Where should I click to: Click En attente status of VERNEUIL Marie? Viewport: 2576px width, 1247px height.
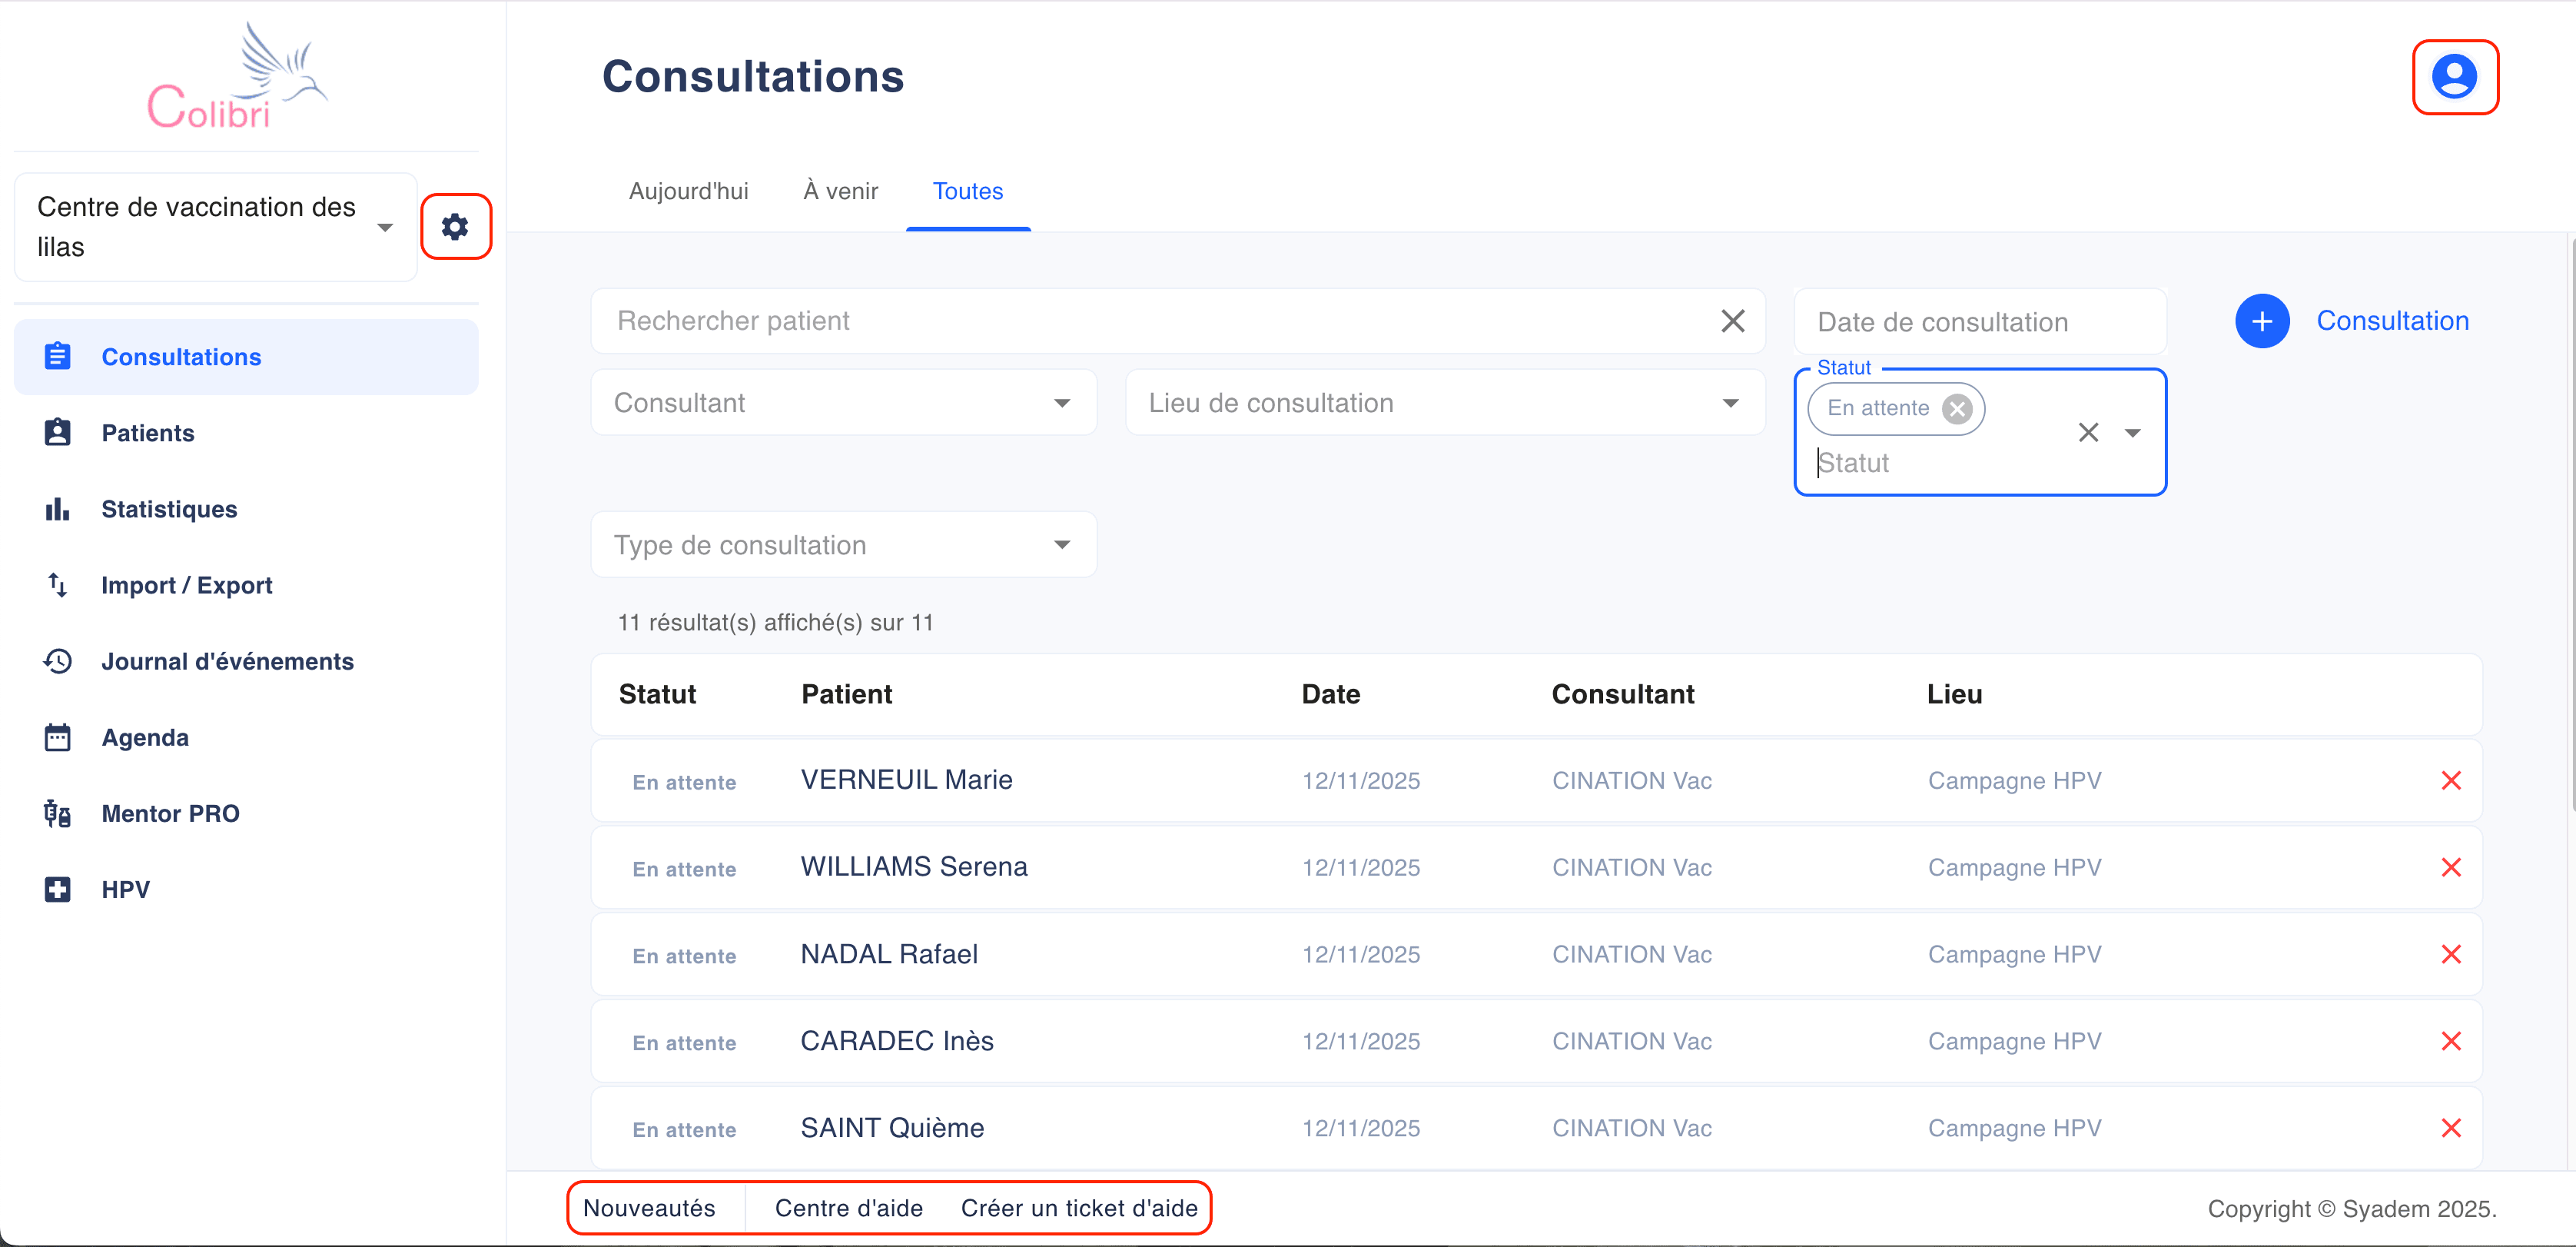[684, 782]
